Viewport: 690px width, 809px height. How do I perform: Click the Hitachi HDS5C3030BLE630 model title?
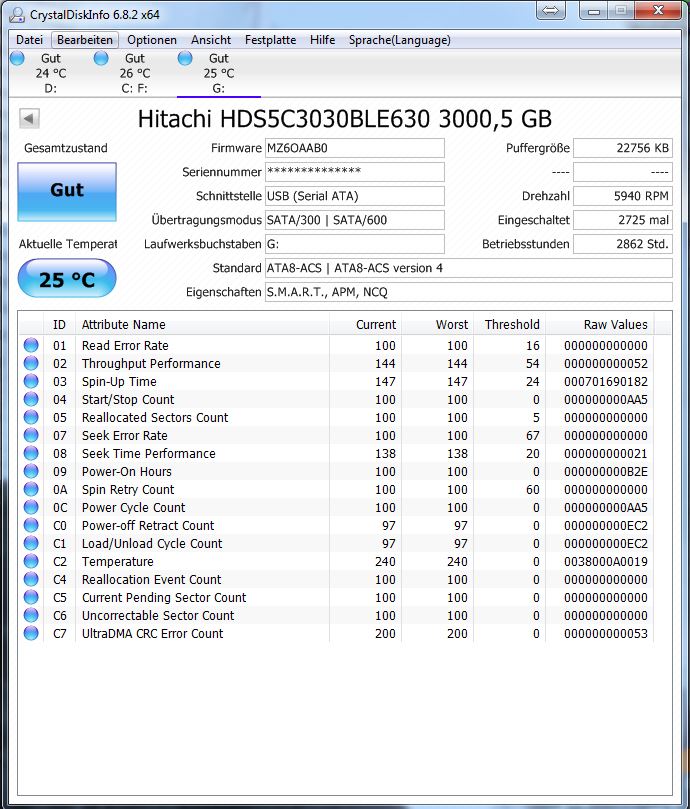[345, 119]
